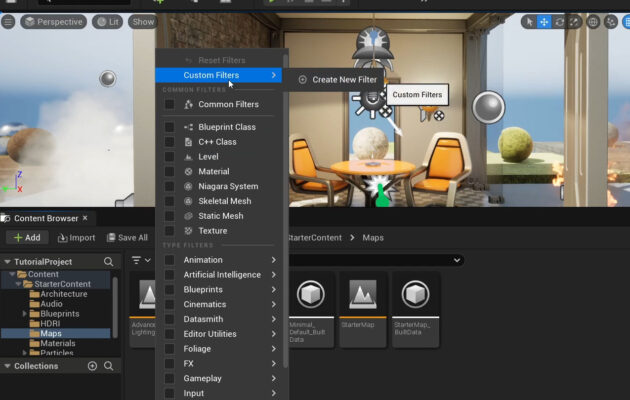Add a new collection with plus icon

93,366
